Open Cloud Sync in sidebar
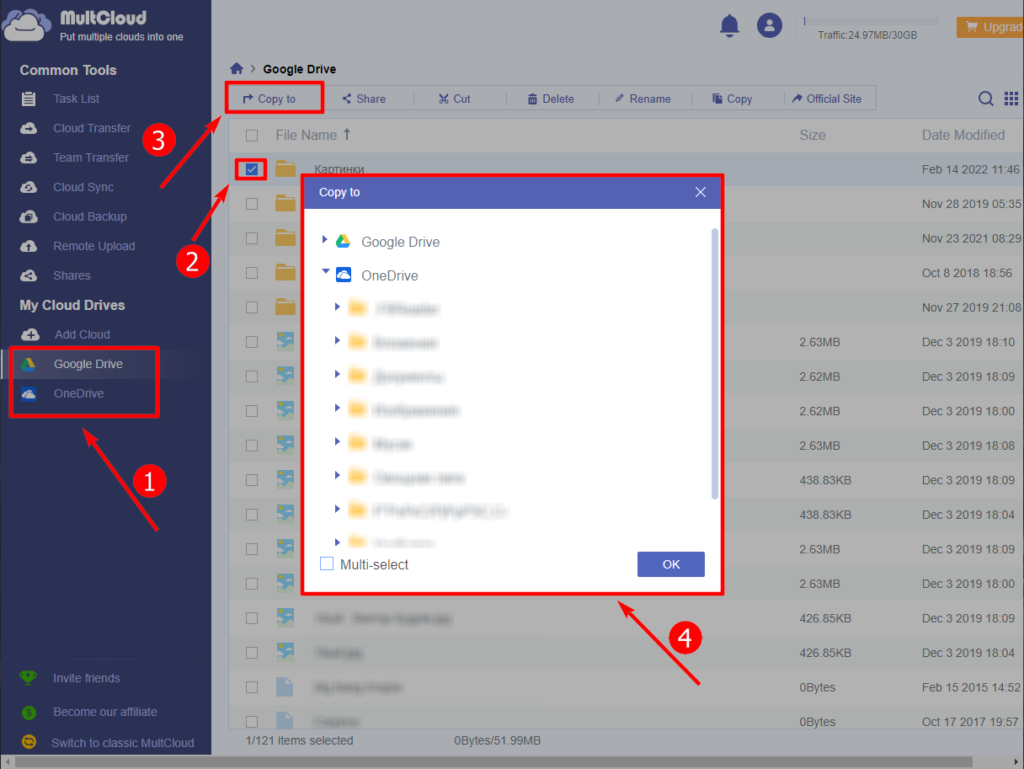The width and height of the screenshot is (1024, 769). tap(83, 187)
